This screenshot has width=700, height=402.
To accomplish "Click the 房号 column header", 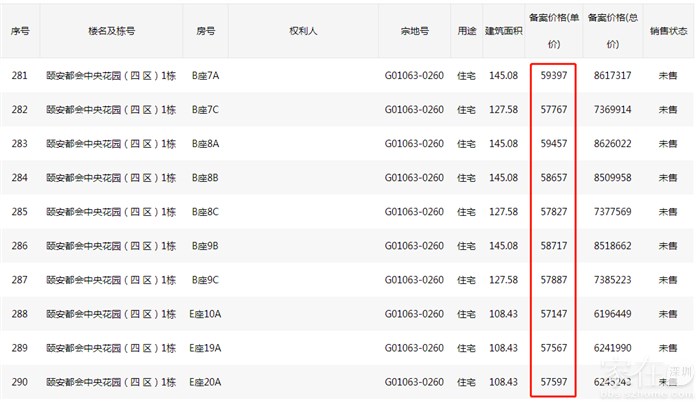I will click(x=205, y=31).
